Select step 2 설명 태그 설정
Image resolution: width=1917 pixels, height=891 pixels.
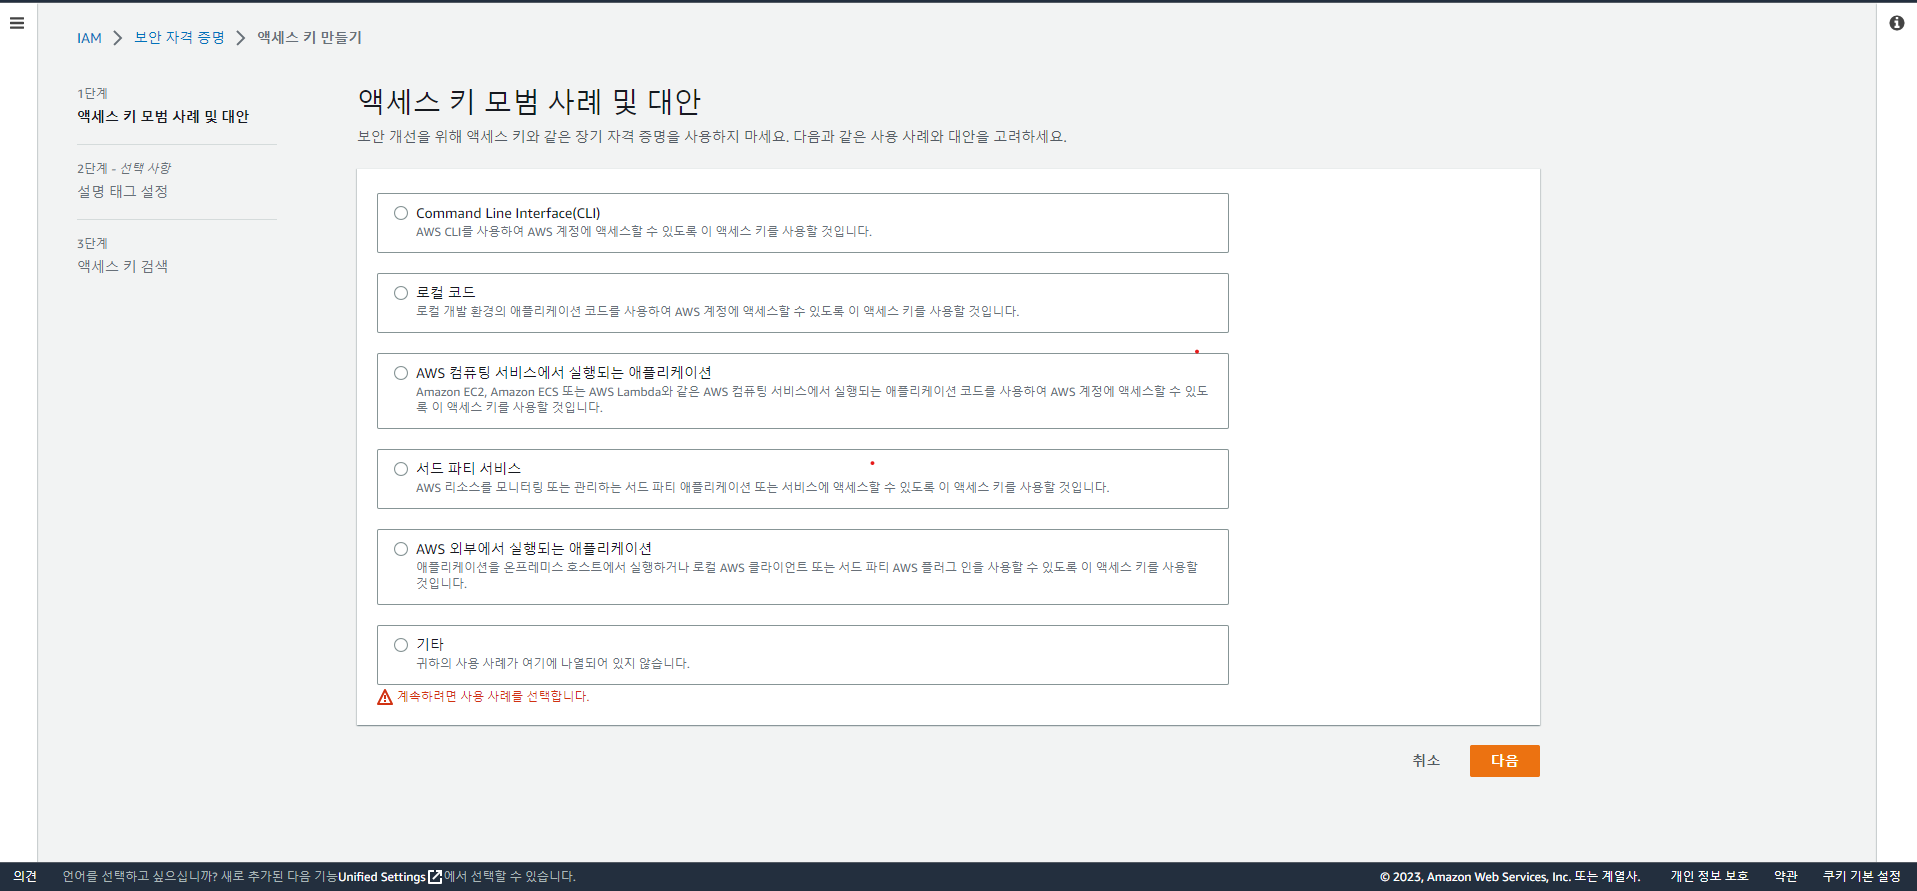[123, 191]
